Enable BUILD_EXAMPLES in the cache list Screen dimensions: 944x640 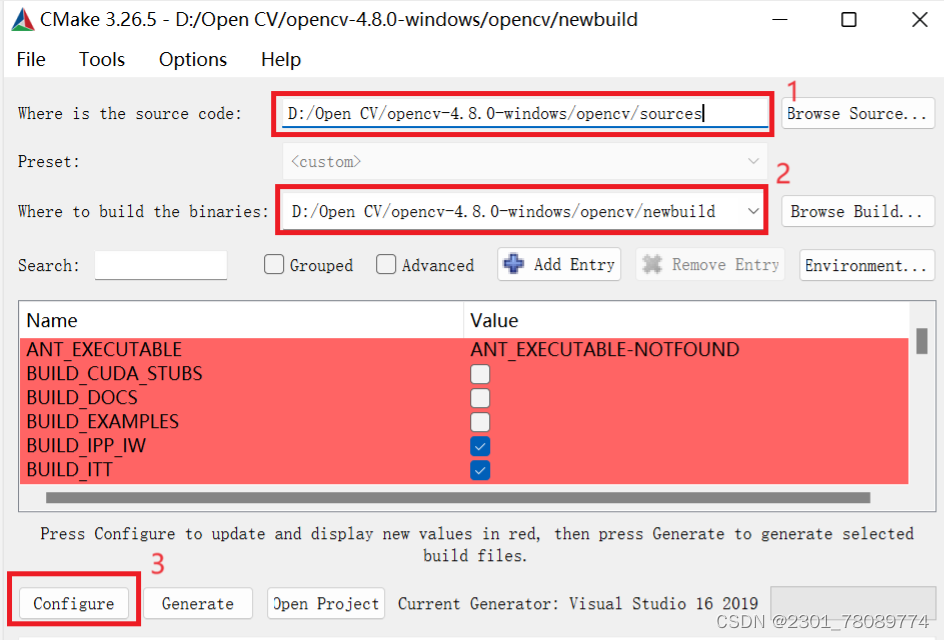480,421
